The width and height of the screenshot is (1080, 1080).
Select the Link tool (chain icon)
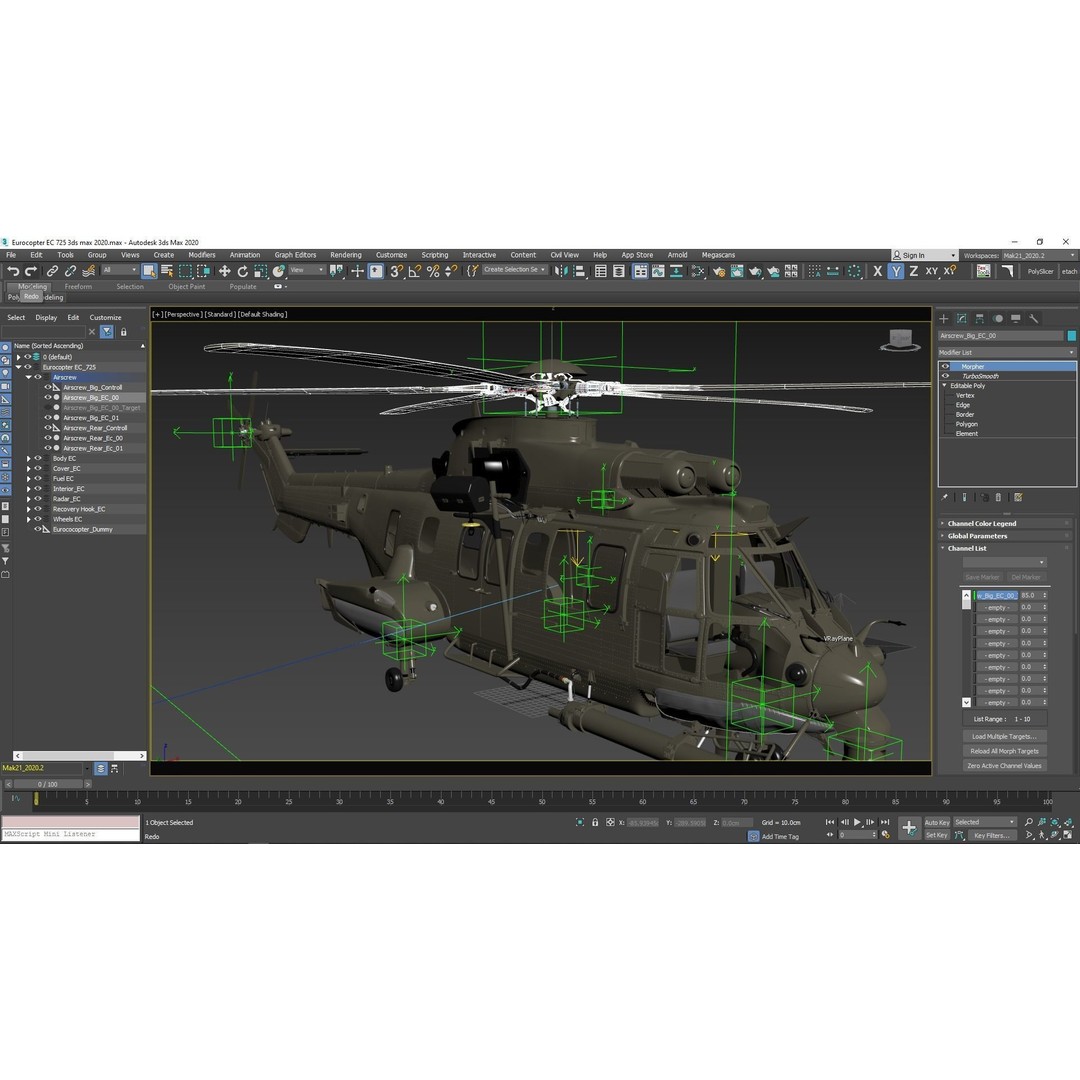click(52, 271)
